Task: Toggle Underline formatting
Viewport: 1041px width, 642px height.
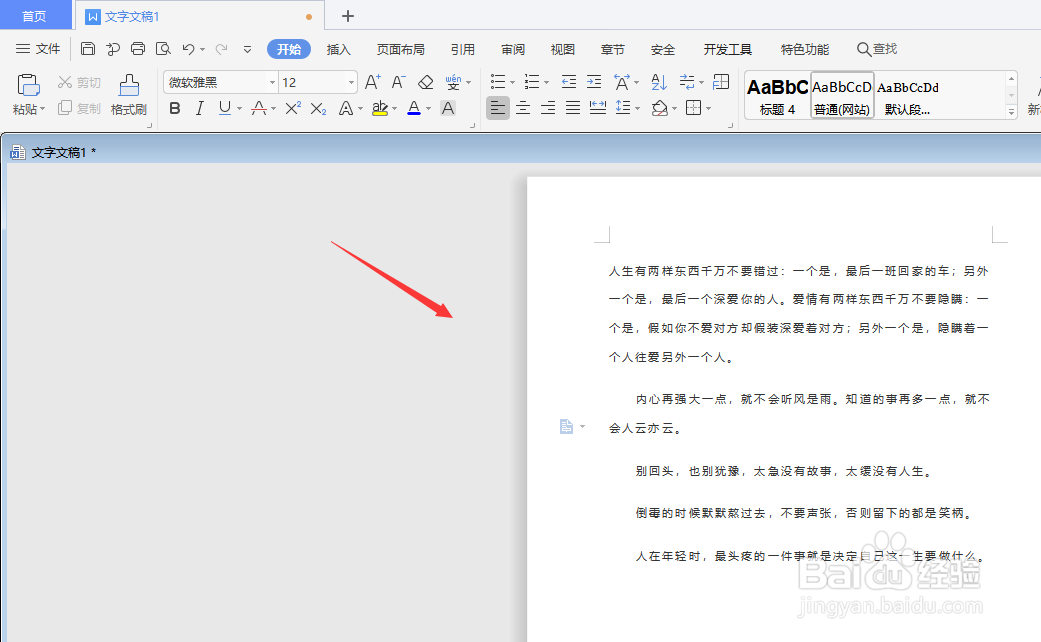Action: coord(225,108)
